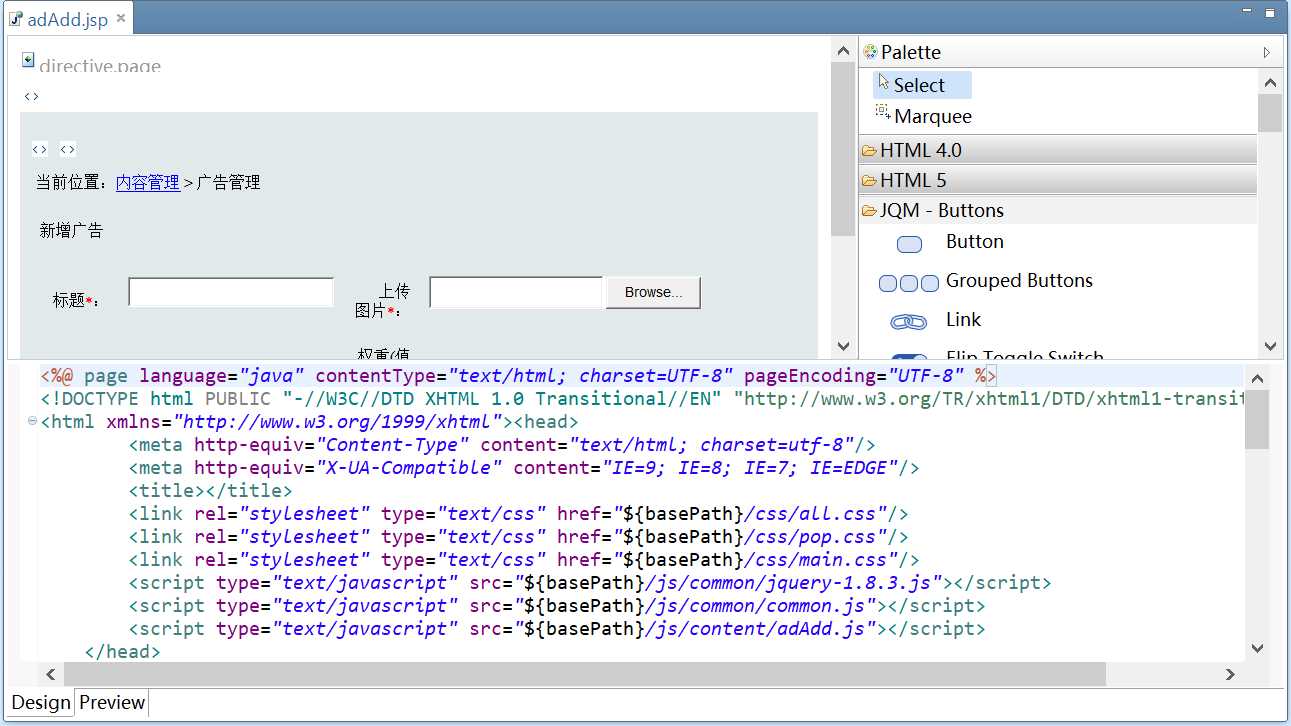This screenshot has width=1291, height=726.
Task: Close the adAdd.jsp tab
Action: [120, 18]
